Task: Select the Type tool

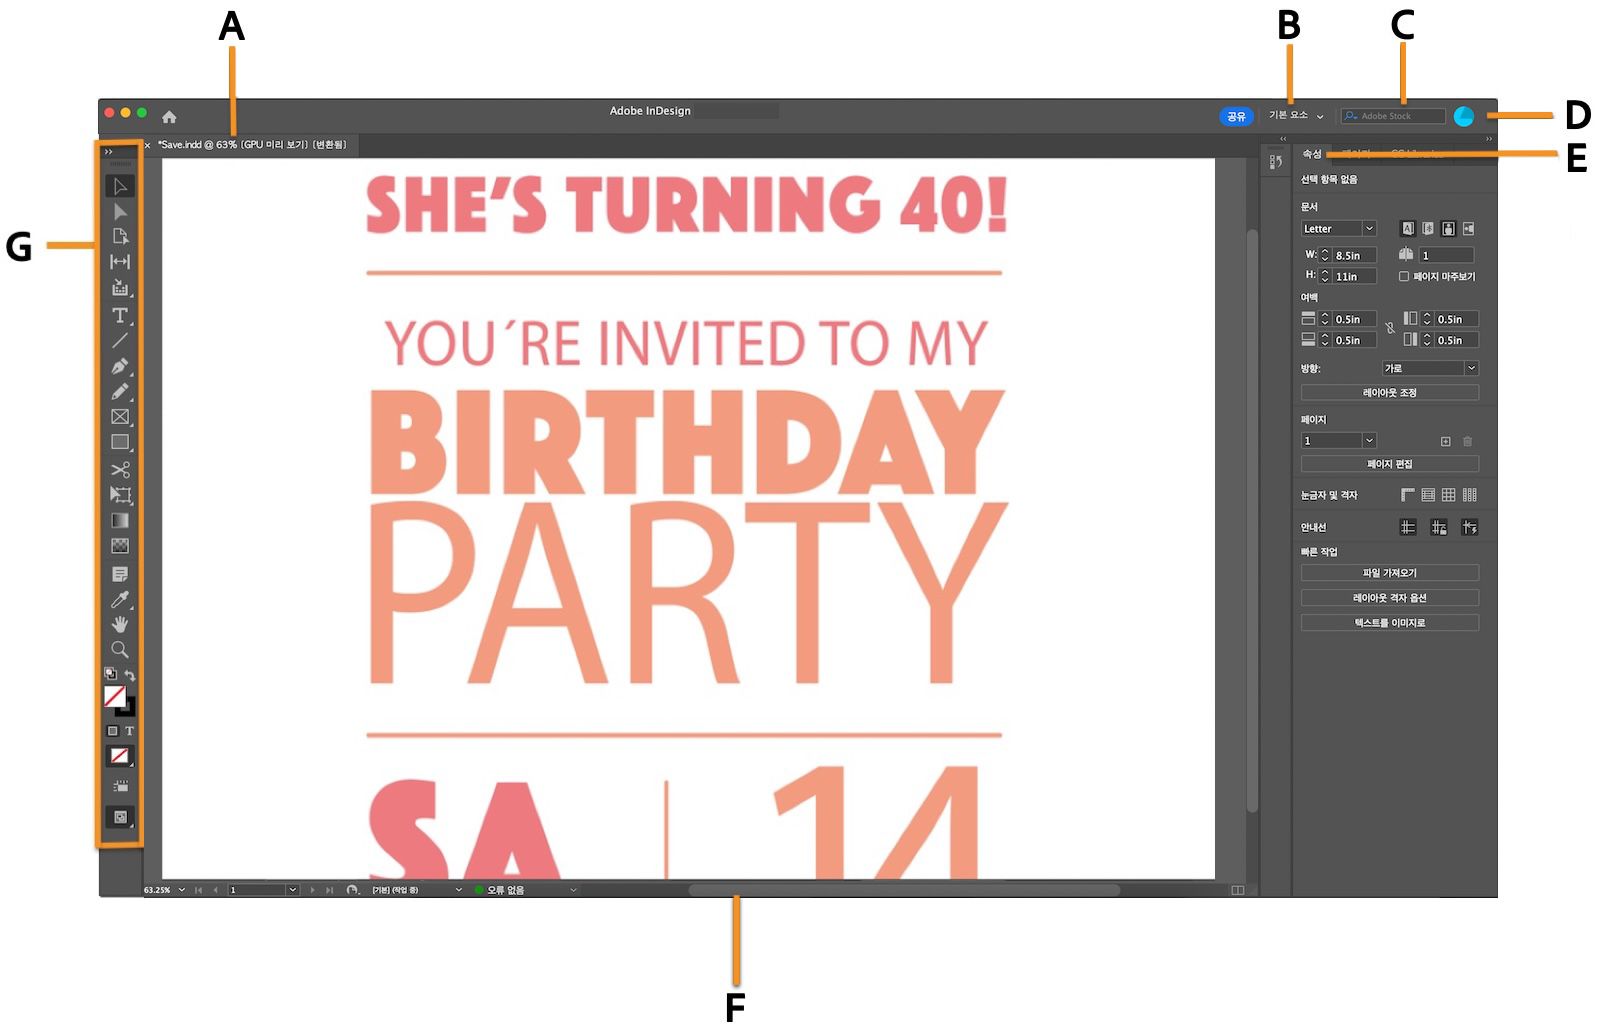Action: pyautogui.click(x=120, y=315)
